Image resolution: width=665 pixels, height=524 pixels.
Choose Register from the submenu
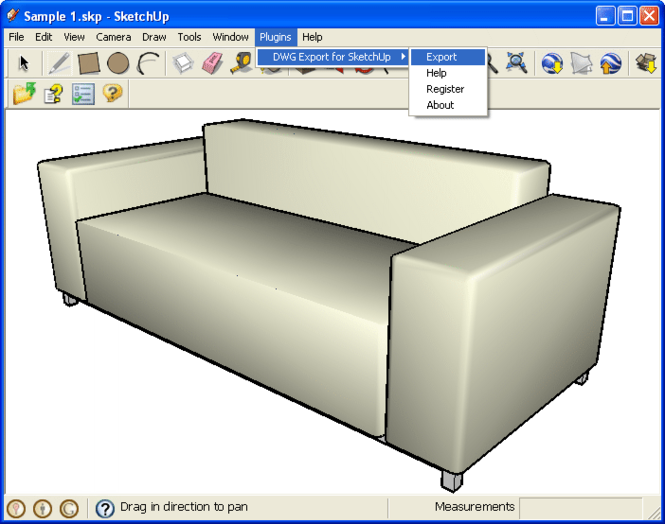[448, 89]
